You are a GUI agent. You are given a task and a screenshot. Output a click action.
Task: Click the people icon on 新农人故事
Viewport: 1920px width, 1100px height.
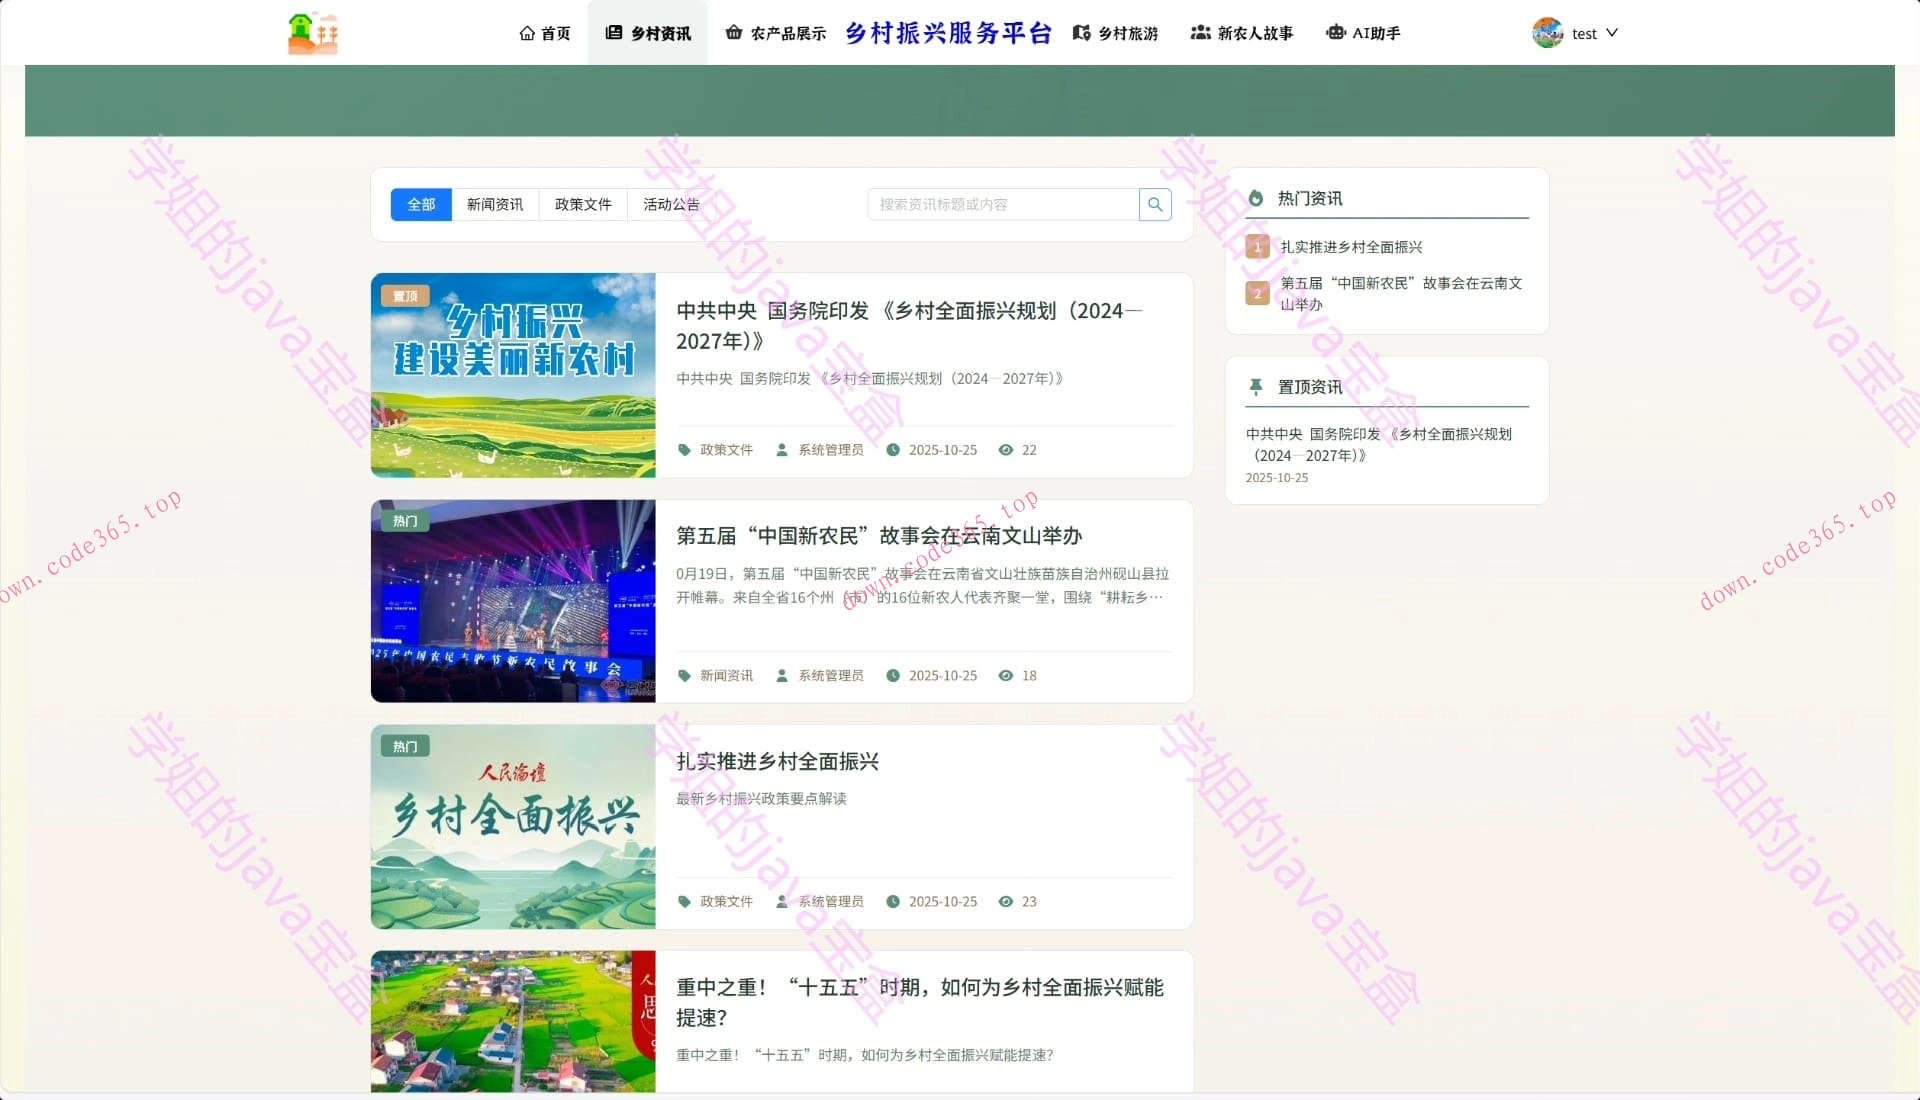1200,32
